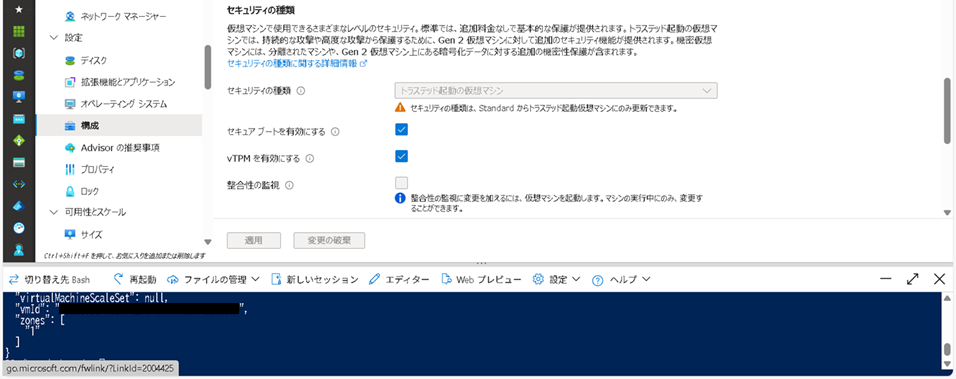This screenshot has height=379, width=956.
Task: Collapse the 可用性とスケール section
Action: tap(54, 213)
